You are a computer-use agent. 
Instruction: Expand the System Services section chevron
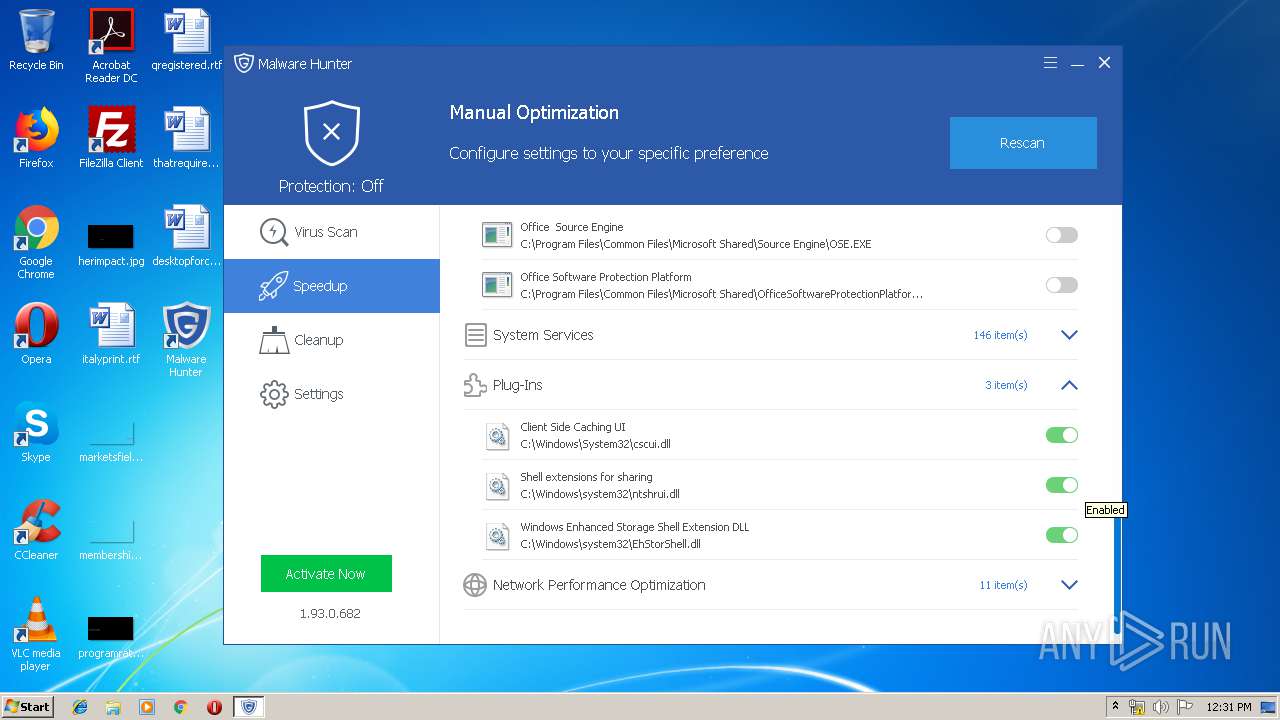pyautogui.click(x=1069, y=335)
